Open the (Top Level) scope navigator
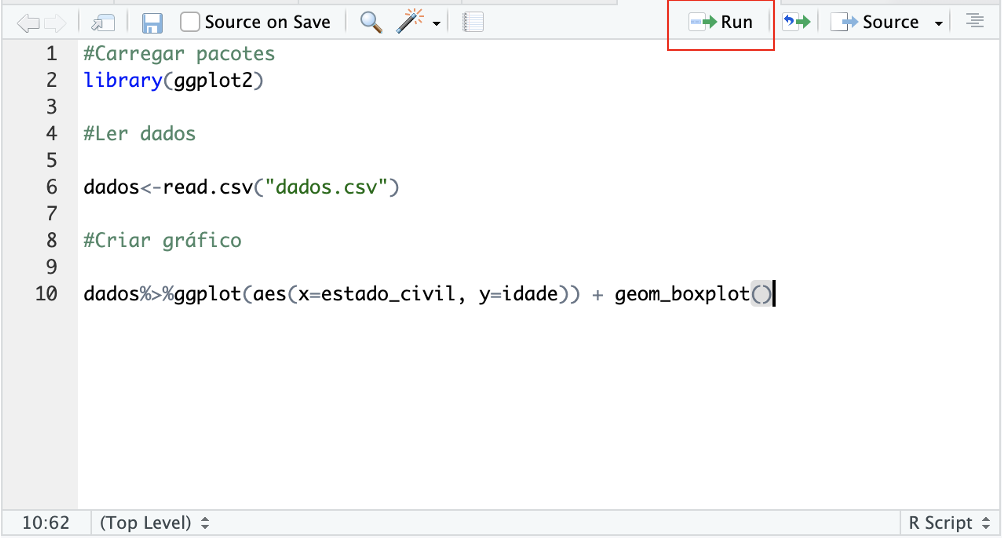Screen dimensions: 1002x538 tap(155, 522)
